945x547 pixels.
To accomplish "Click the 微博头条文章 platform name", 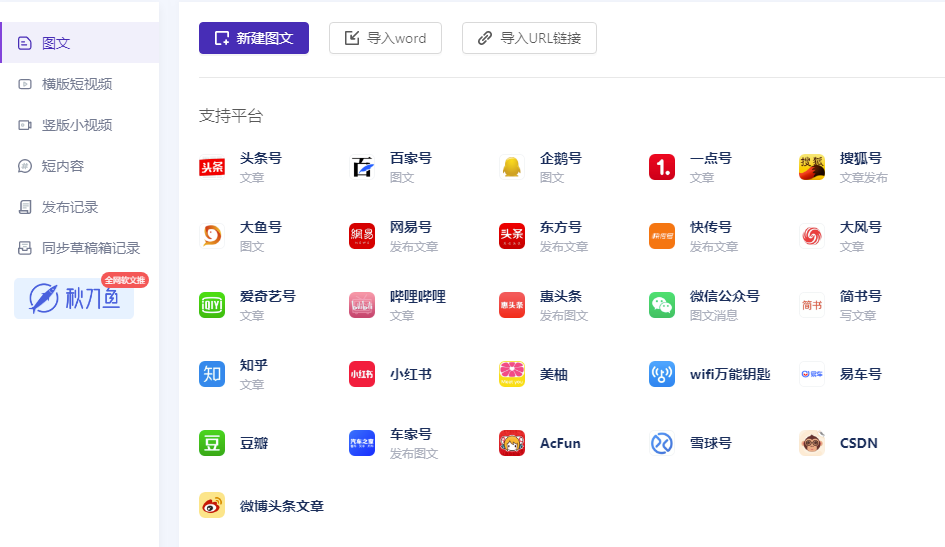I will 281,506.
